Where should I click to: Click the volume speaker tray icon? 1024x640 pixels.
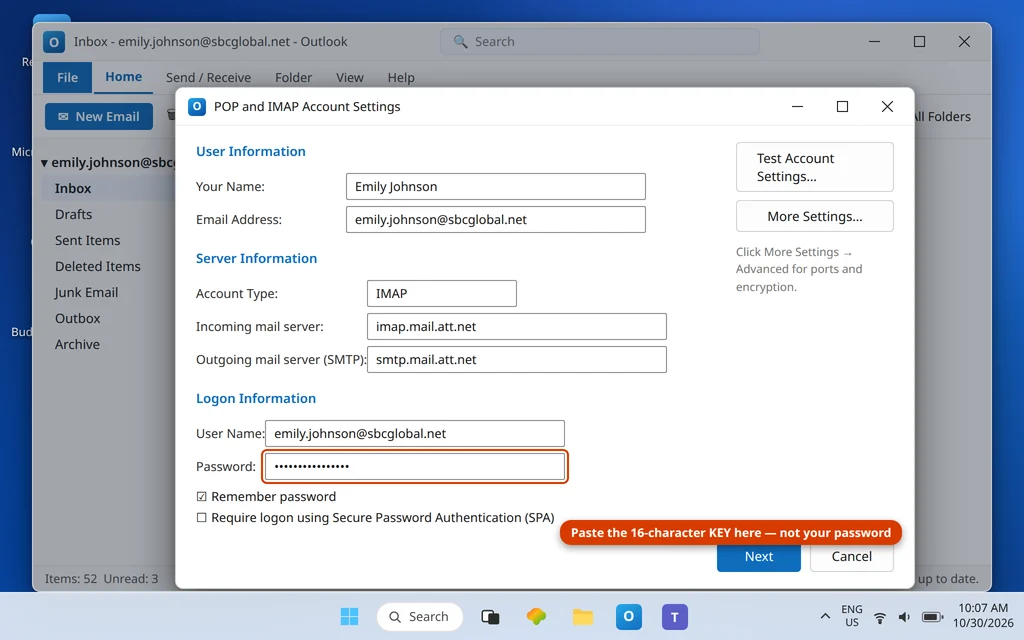[x=904, y=617]
